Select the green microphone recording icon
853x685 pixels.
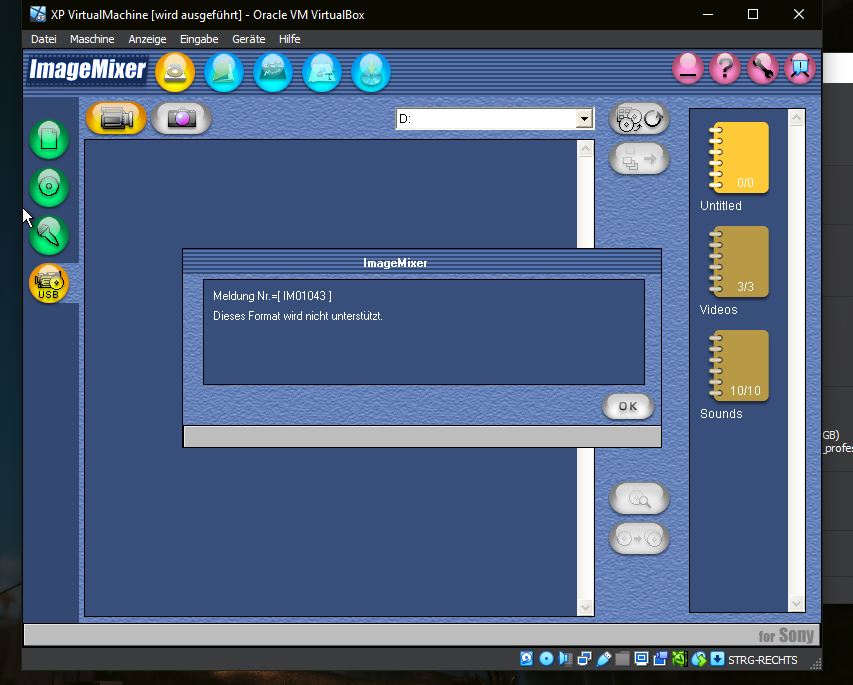(48, 235)
